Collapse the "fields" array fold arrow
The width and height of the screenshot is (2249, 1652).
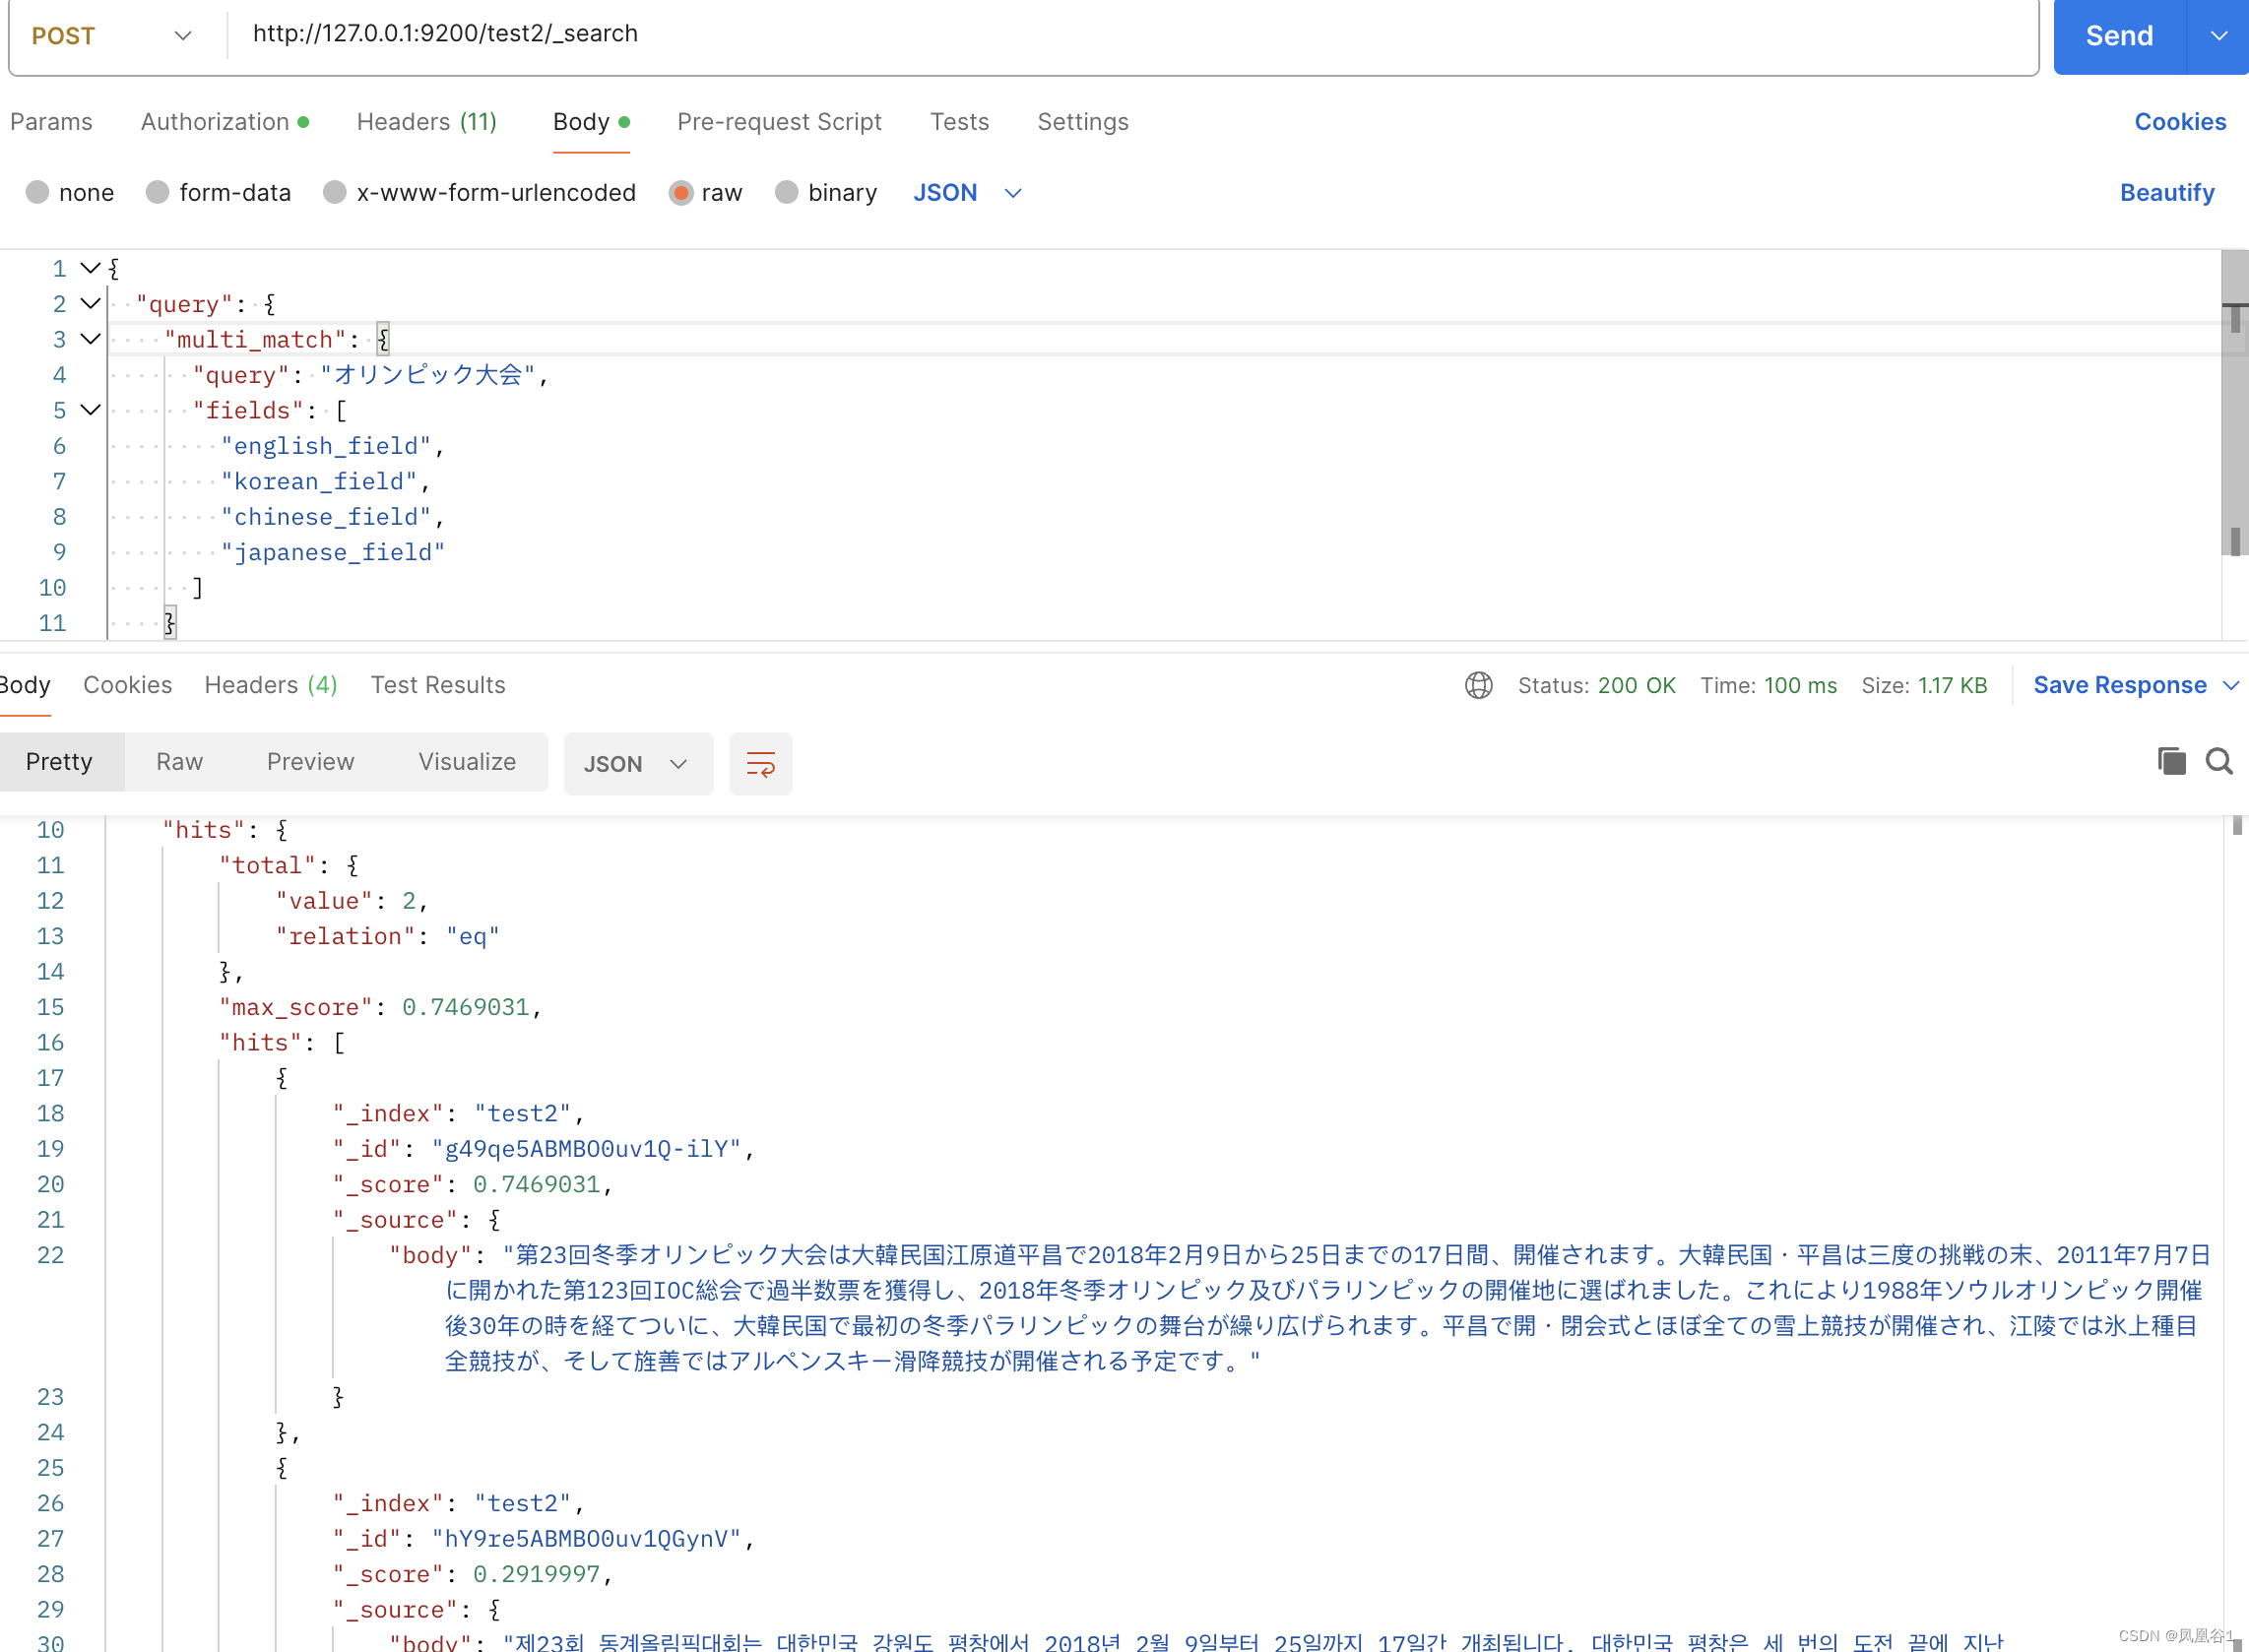(90, 410)
